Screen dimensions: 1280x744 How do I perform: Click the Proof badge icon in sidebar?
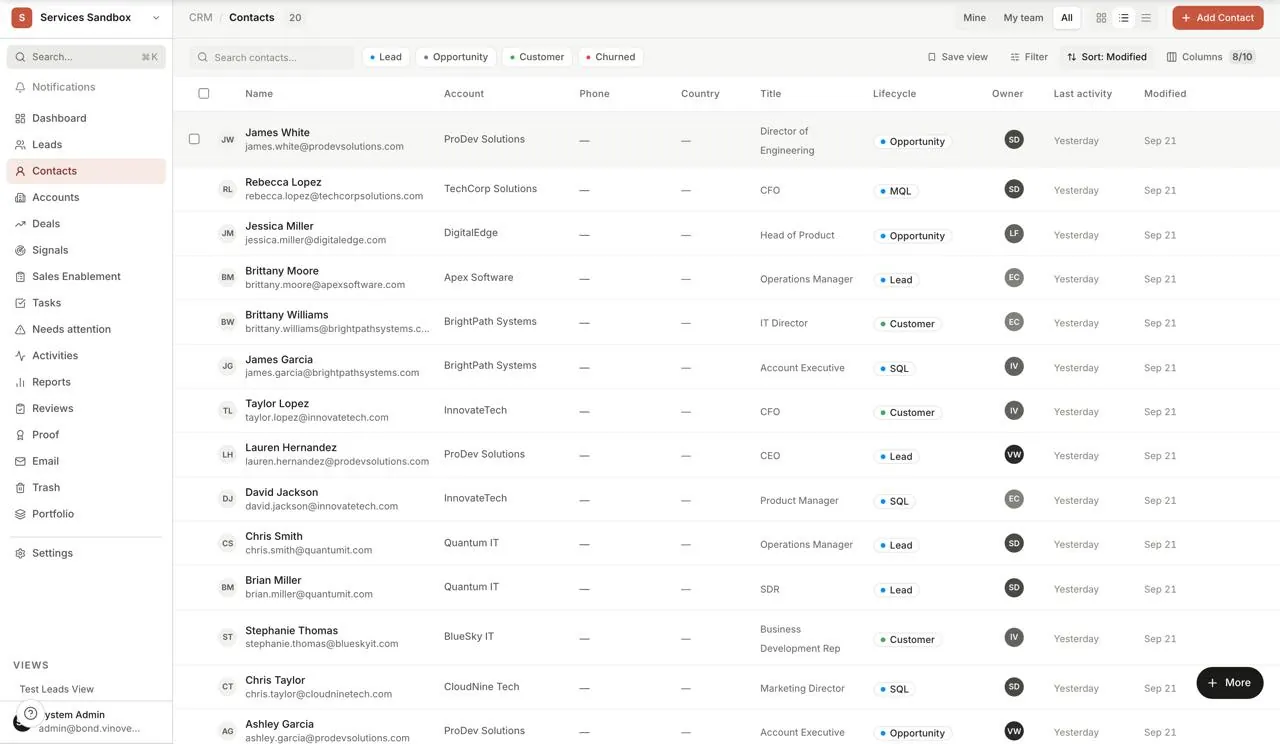[x=20, y=435]
